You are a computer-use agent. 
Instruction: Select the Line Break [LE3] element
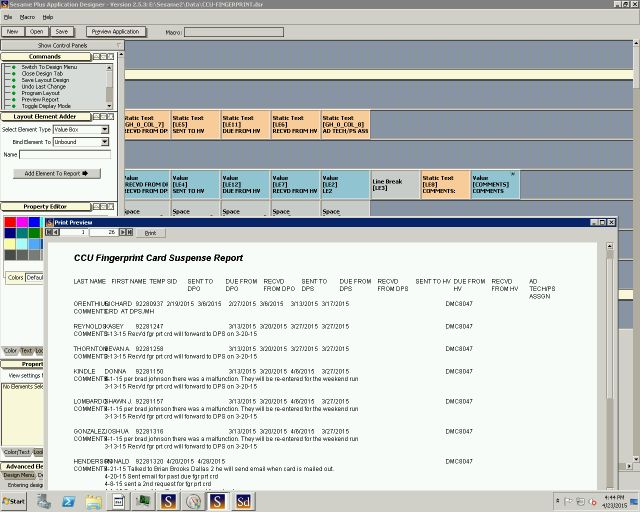pos(395,185)
